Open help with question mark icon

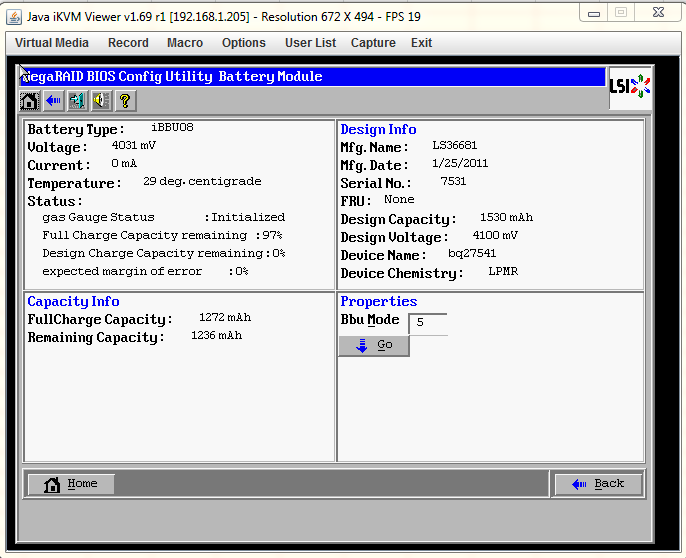[125, 101]
